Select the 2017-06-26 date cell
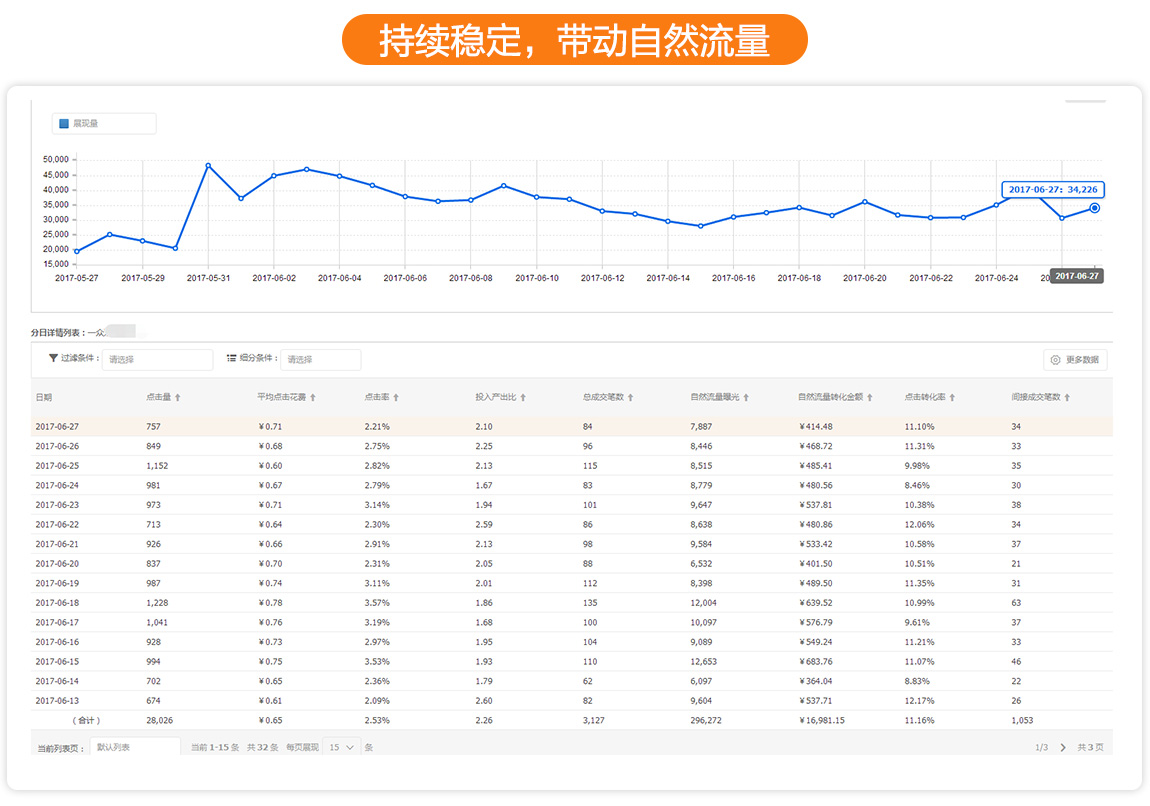This screenshot has width=1150, height=806. pos(57,446)
